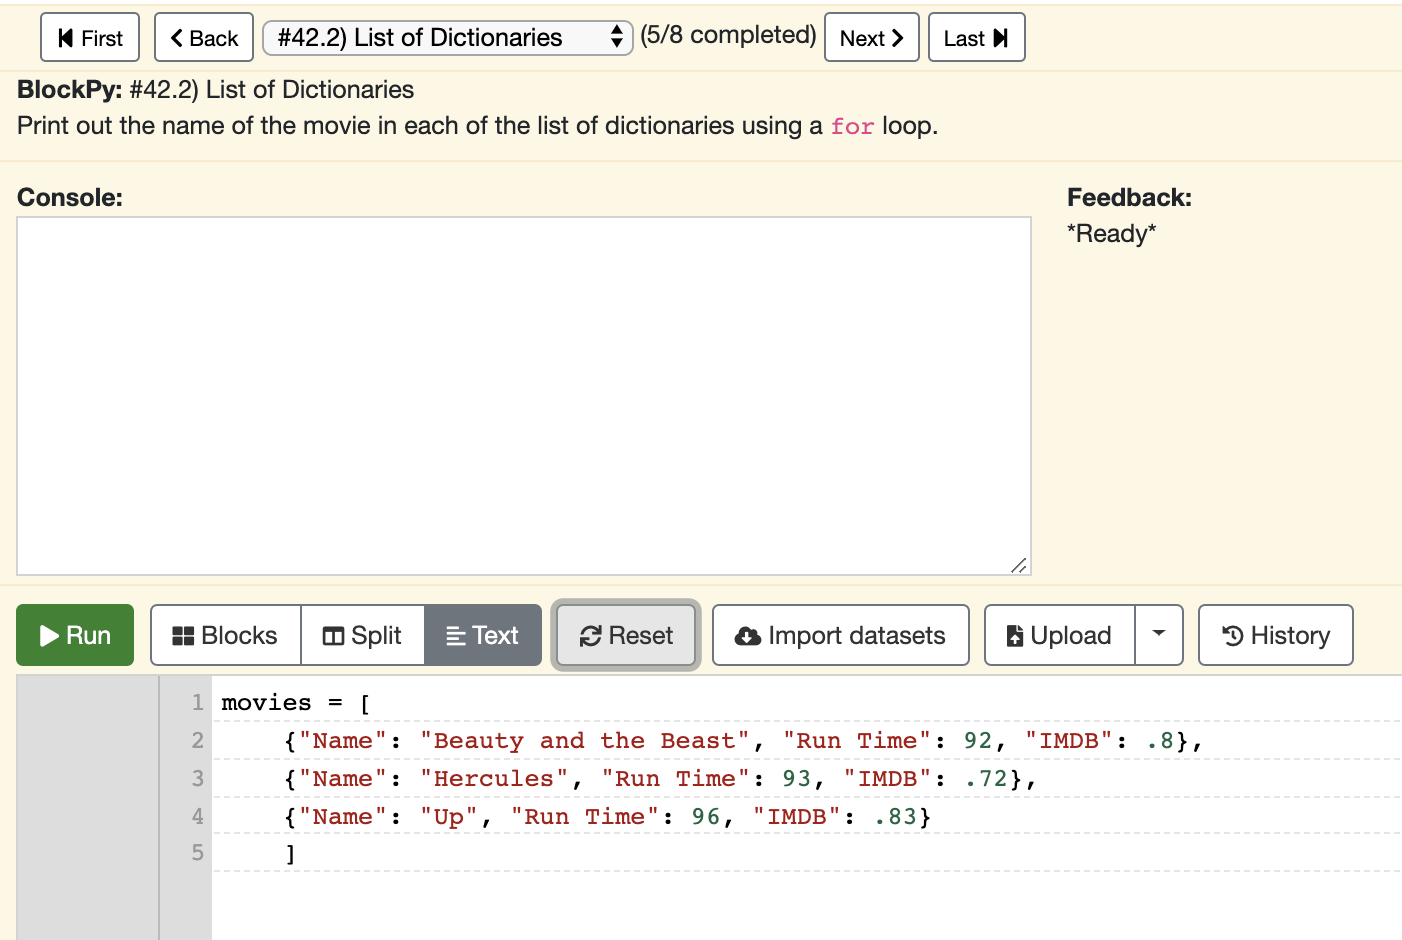Upload a code file
The image size is (1402, 940).
point(1060,635)
